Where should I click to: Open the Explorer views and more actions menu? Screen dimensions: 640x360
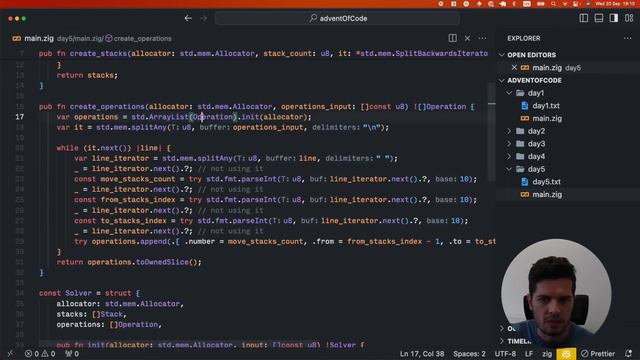click(627, 38)
